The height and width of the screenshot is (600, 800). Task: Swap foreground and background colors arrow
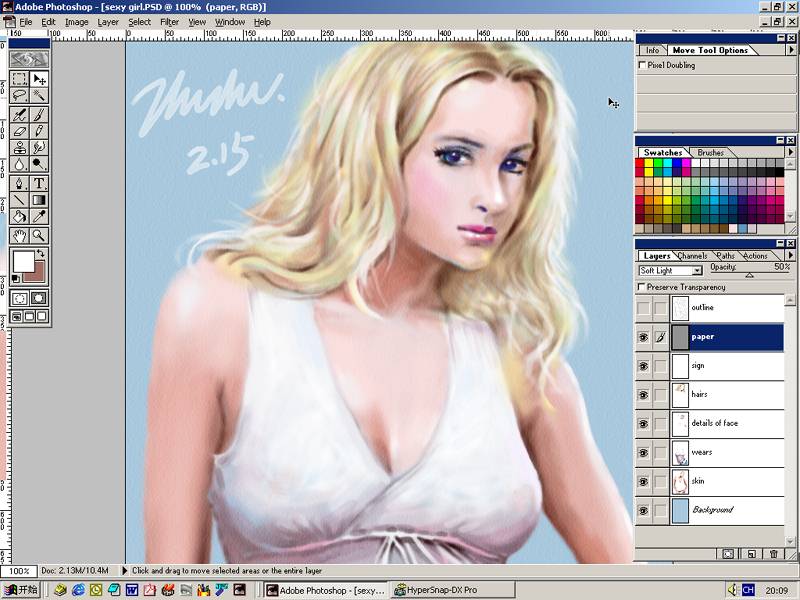point(41,253)
